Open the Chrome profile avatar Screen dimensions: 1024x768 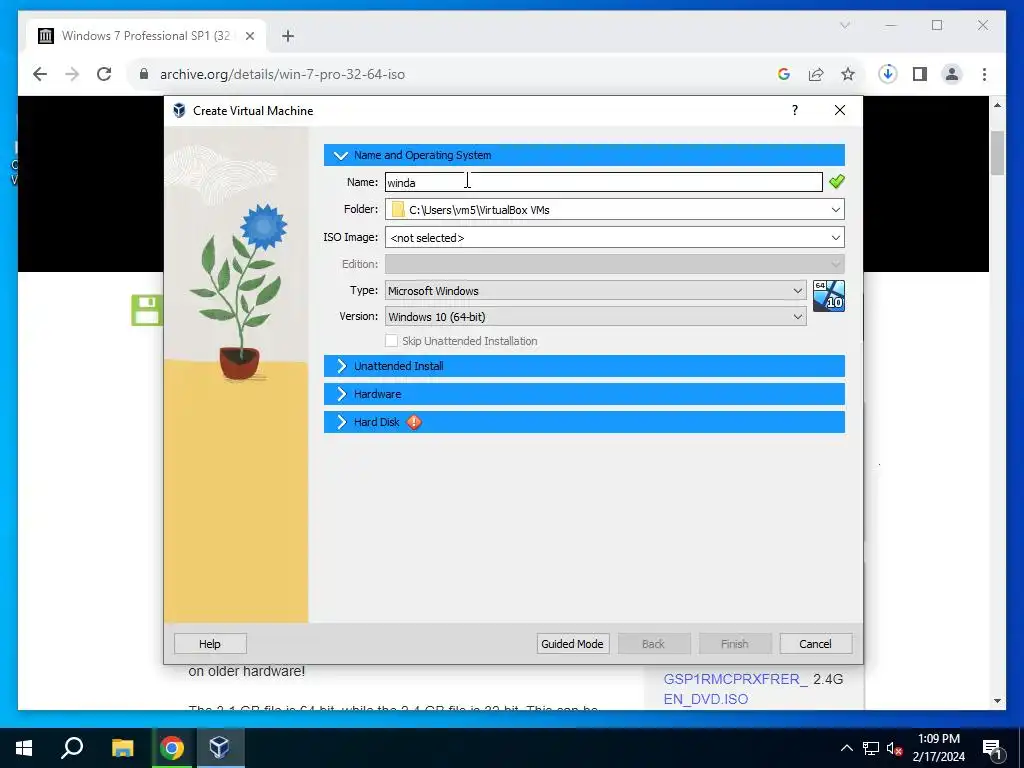click(x=952, y=74)
